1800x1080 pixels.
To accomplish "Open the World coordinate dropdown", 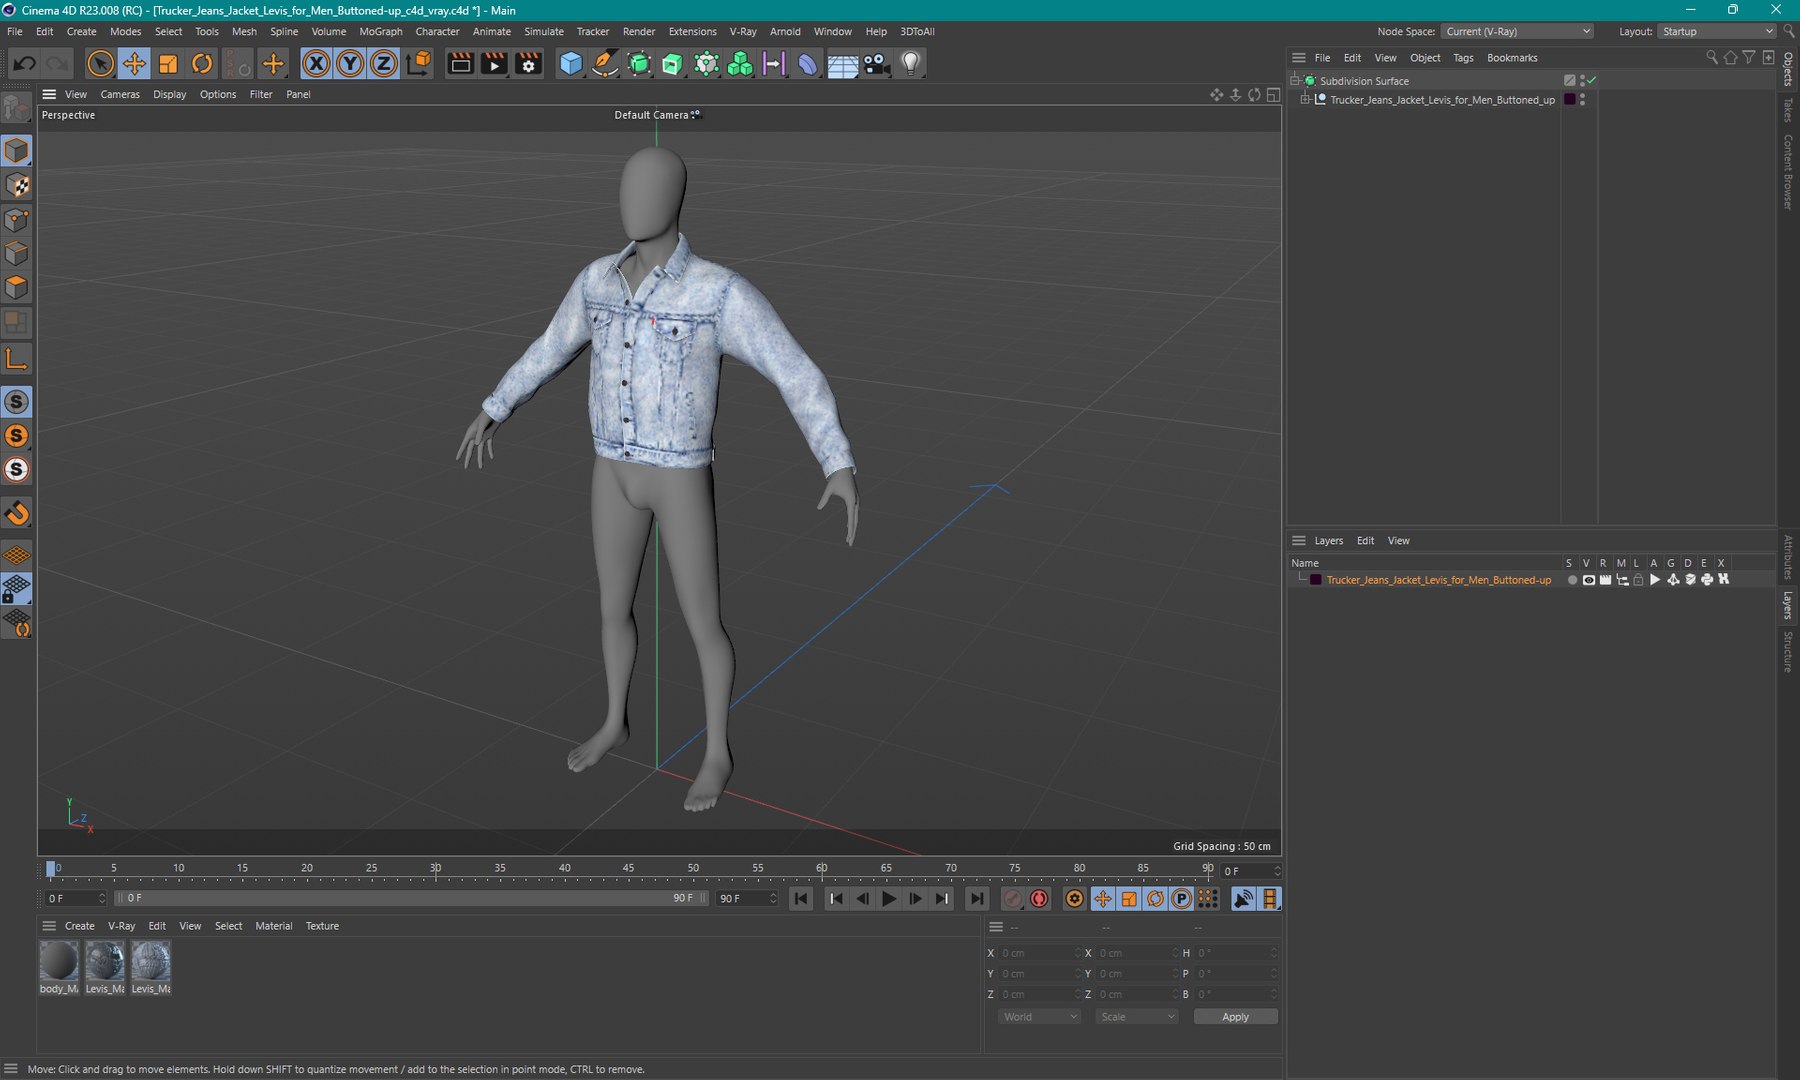I will click(1039, 1017).
